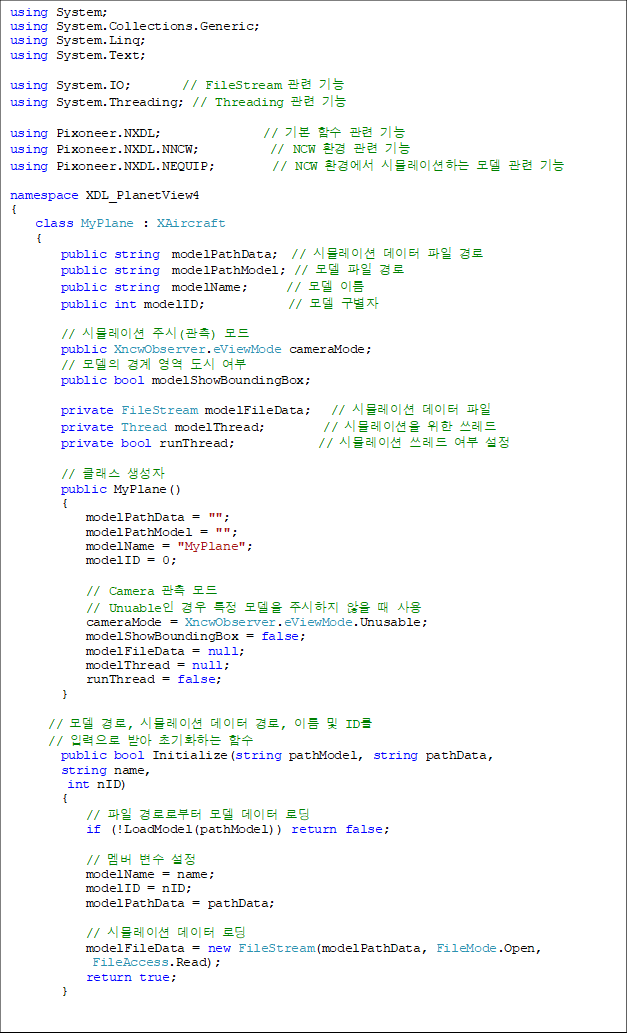Click 'runThread = false;' line

pyautogui.click(x=154, y=679)
